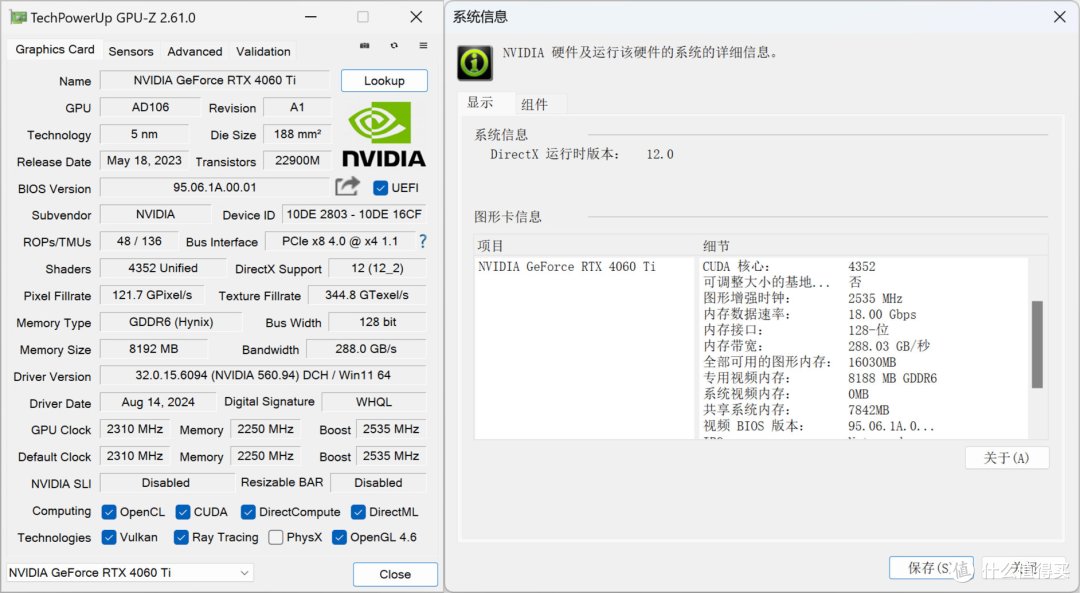
Task: Click the Texture Fillrate 344.8 GTexel/s value
Action: click(x=366, y=295)
